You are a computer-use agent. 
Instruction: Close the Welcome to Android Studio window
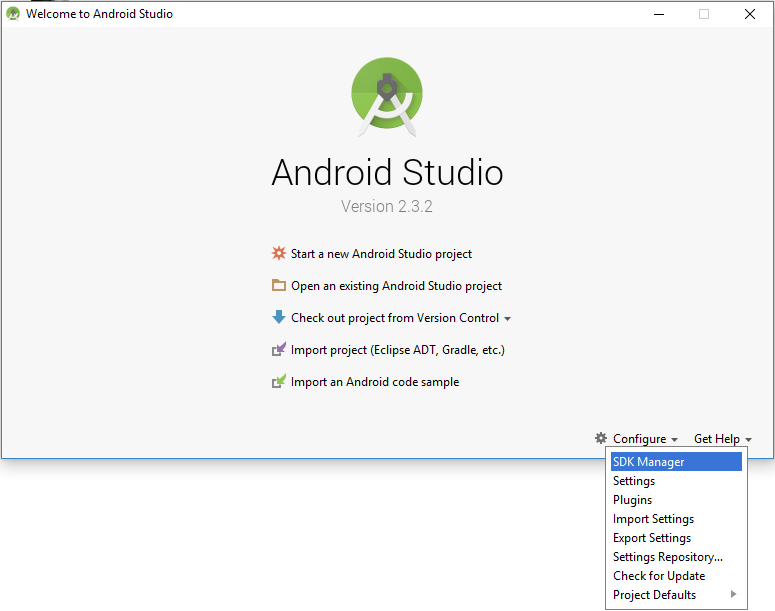(750, 14)
